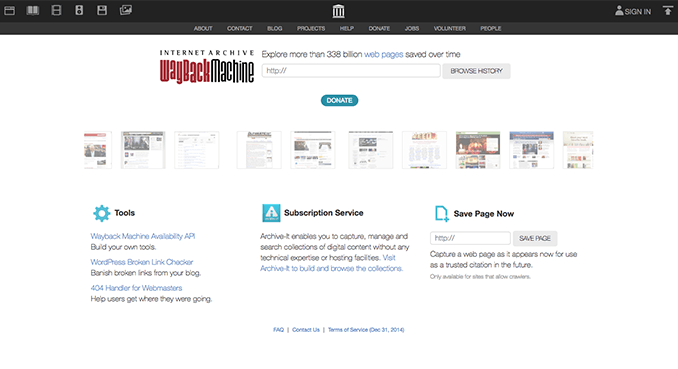Click the SIGN IN user icon
This screenshot has width=678, height=369.
click(619, 10)
